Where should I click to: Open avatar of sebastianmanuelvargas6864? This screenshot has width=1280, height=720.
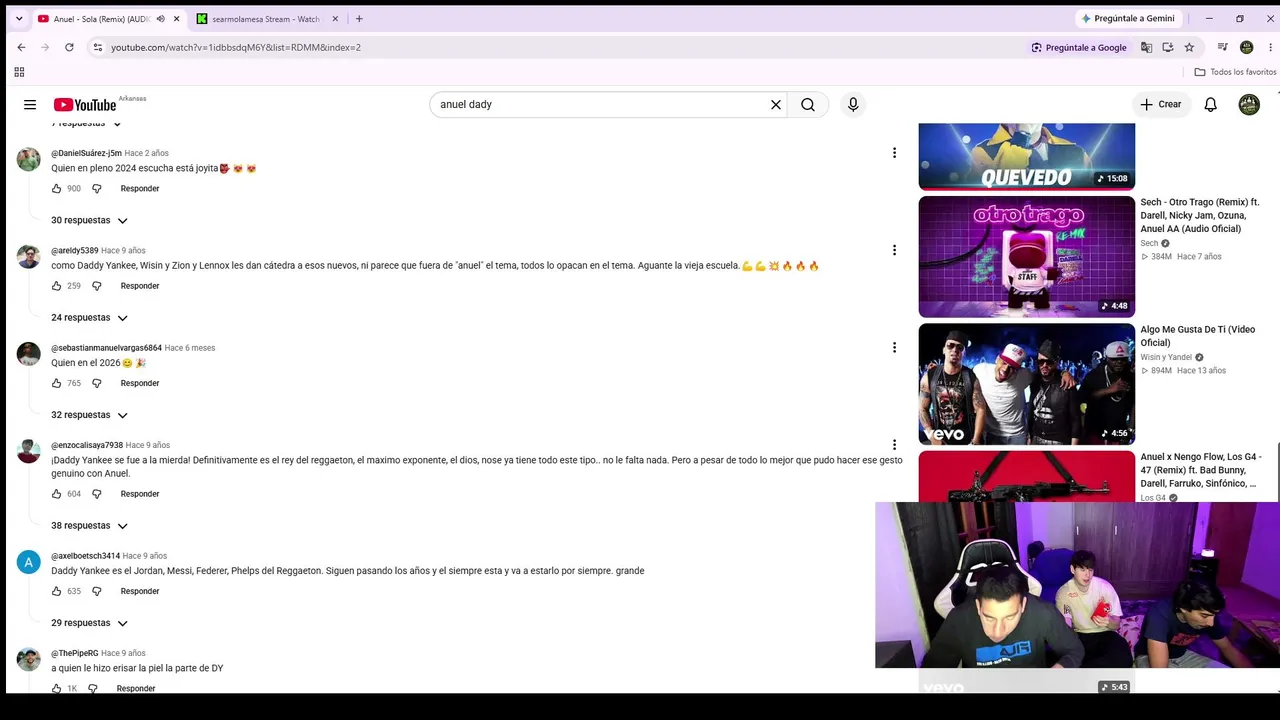pos(28,354)
